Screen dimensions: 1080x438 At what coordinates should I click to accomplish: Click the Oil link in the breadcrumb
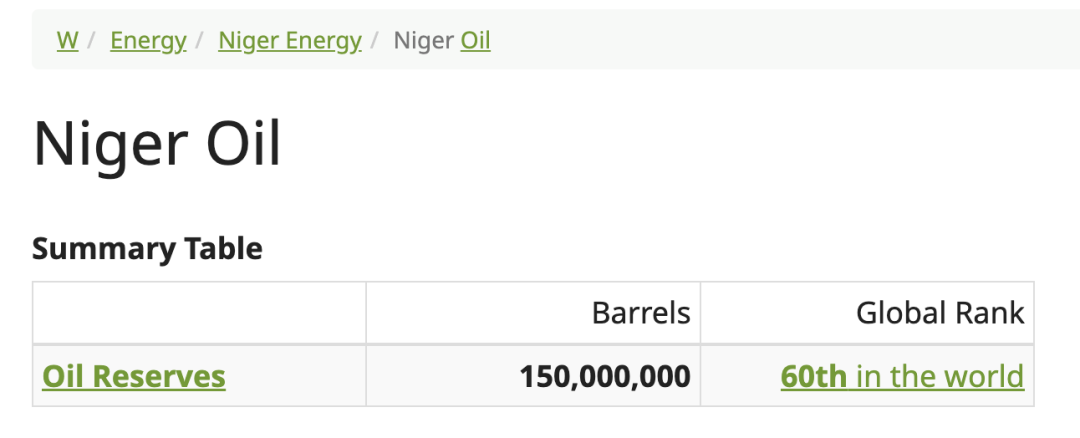click(475, 41)
